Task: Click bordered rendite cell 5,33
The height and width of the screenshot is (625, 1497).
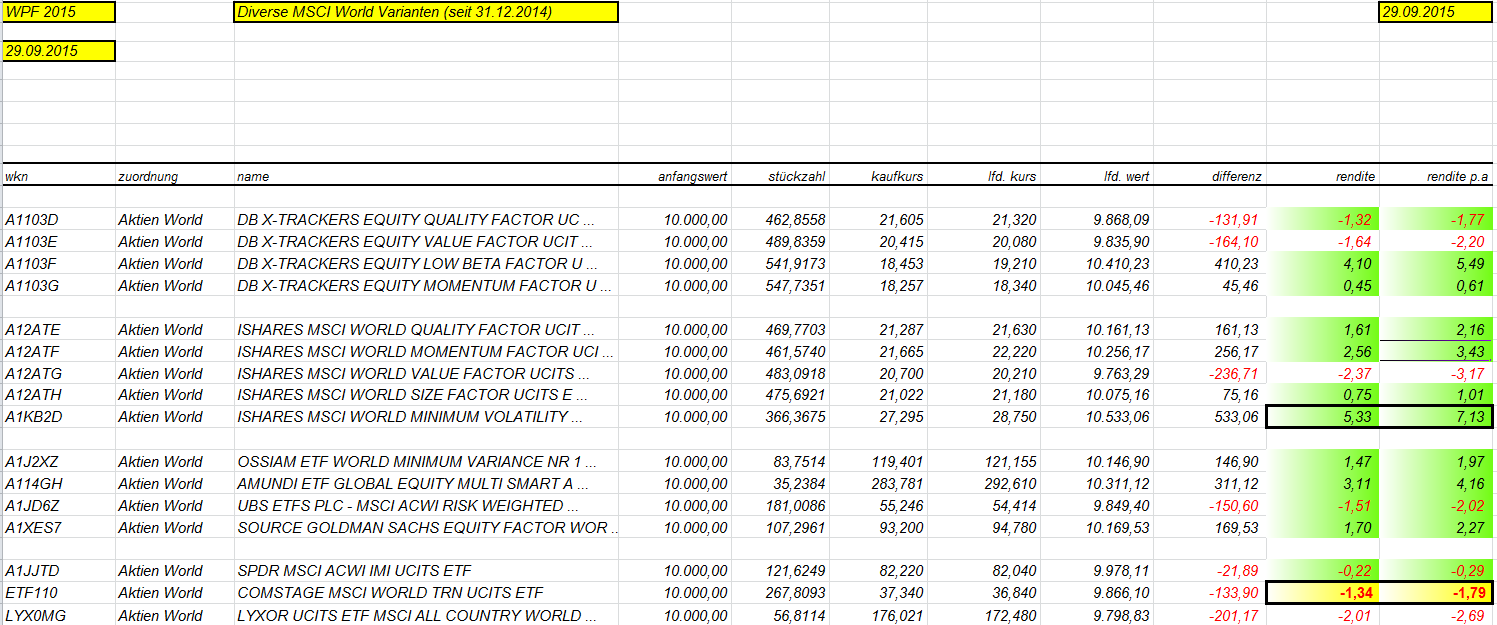Action: coord(1322,416)
